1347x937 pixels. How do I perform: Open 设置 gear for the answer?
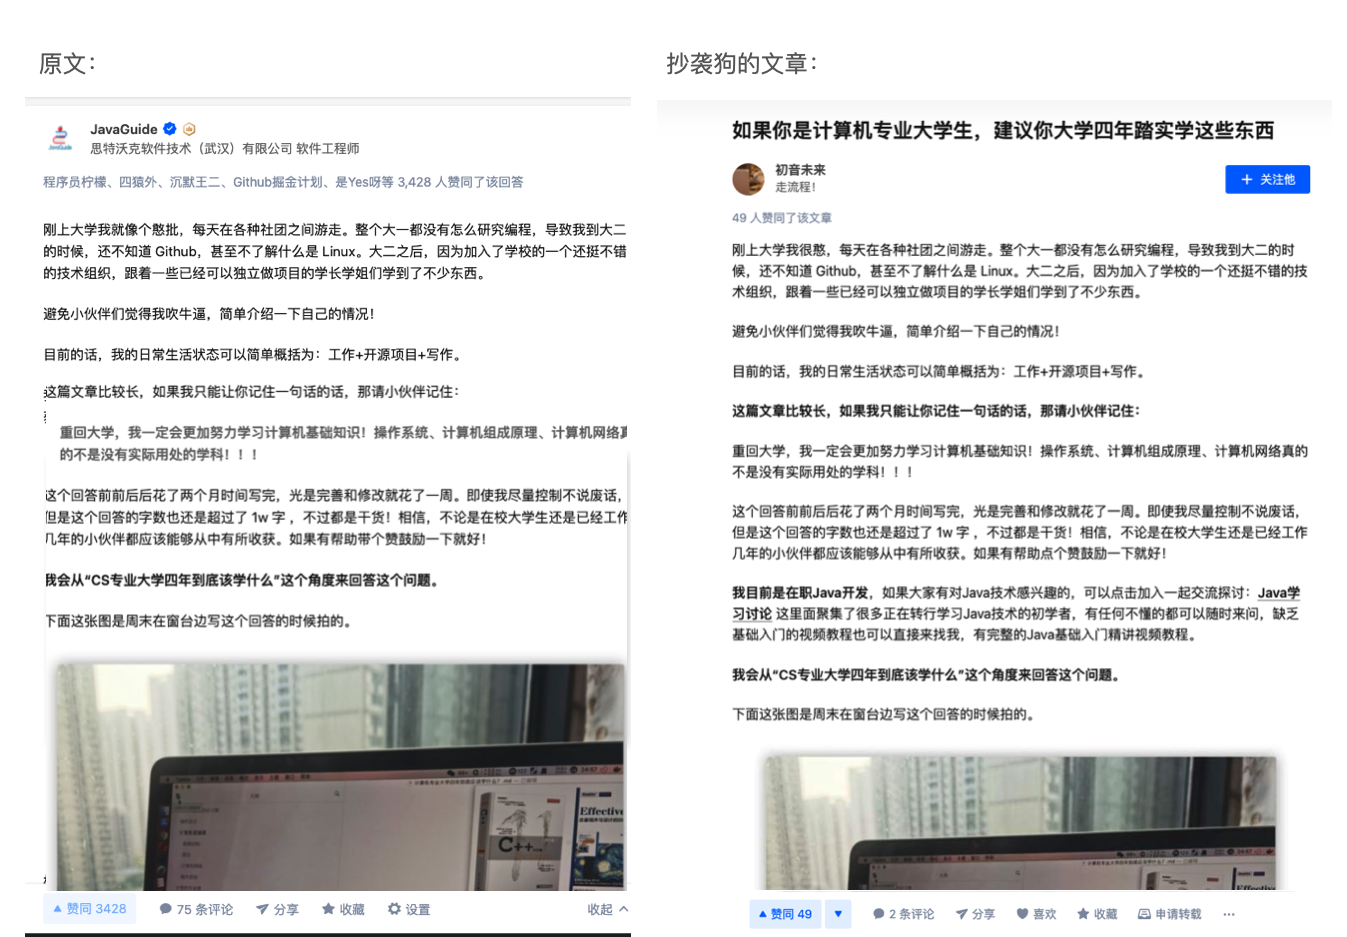click(409, 909)
